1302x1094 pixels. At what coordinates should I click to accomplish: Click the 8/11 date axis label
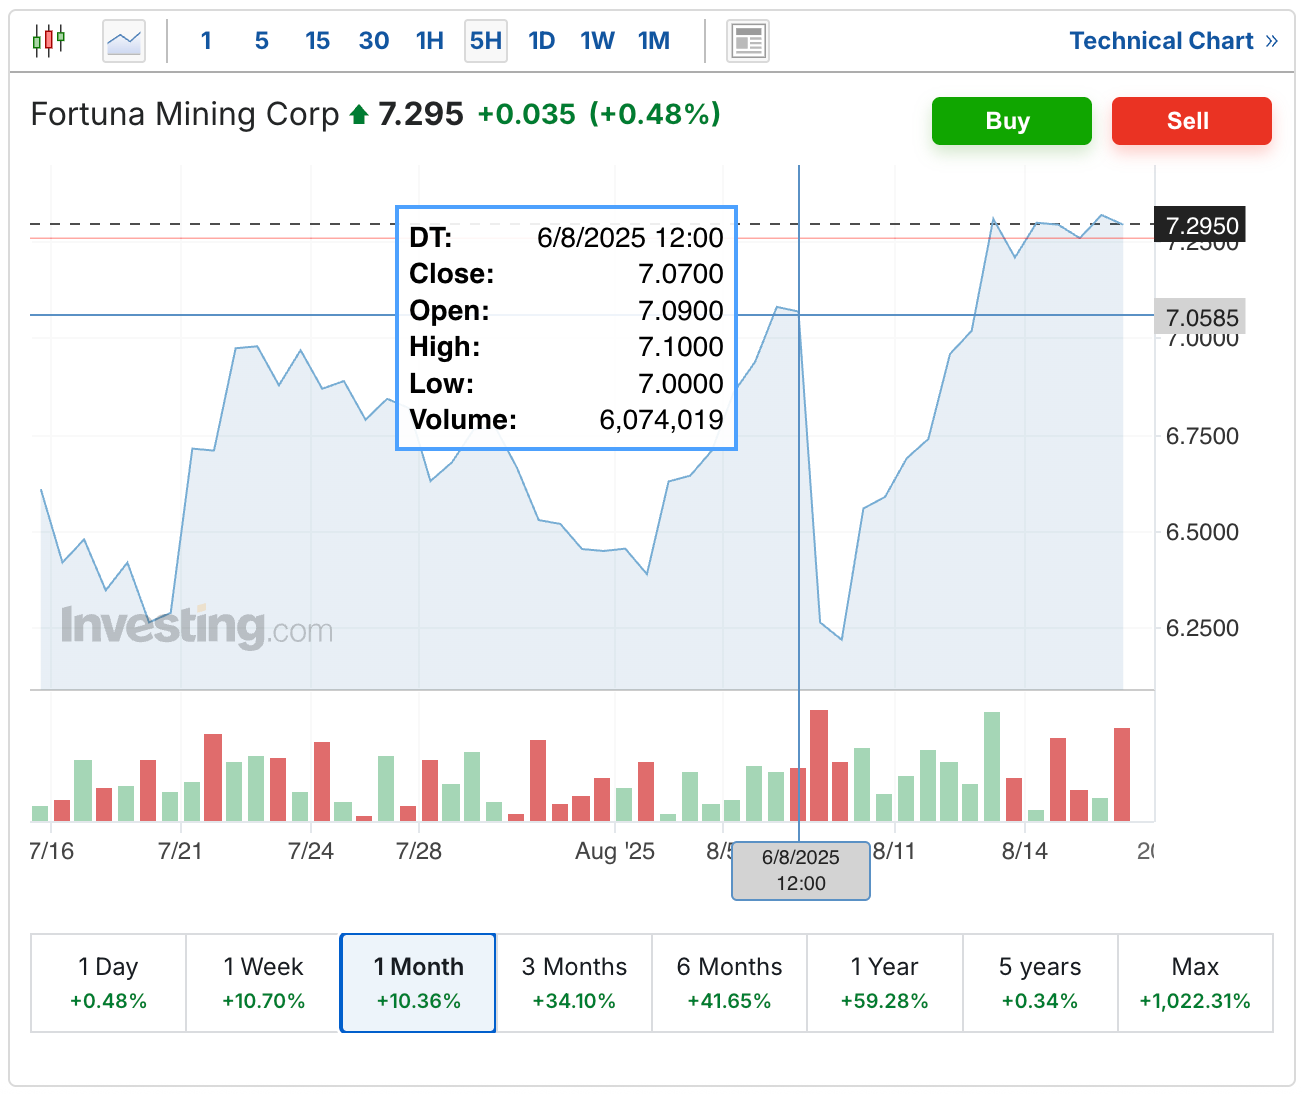tap(894, 851)
